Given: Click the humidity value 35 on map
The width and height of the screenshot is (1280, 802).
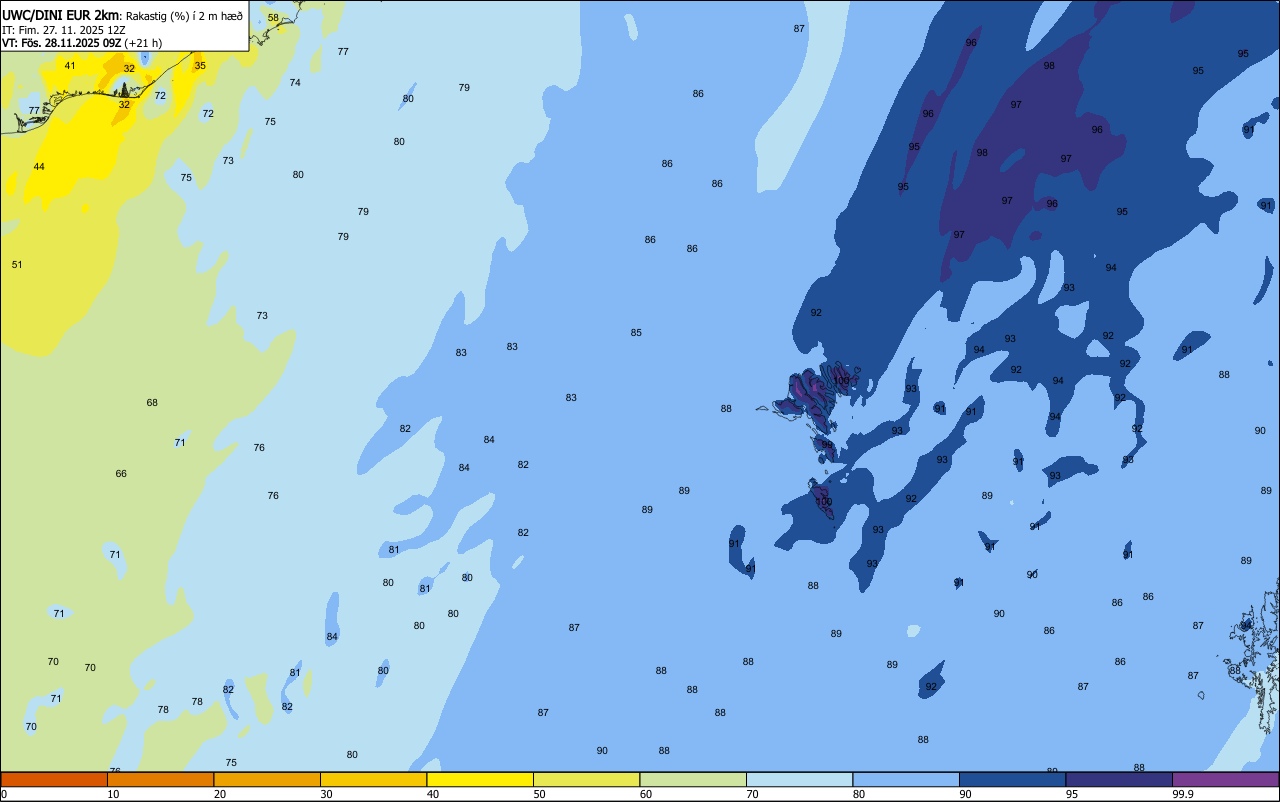Looking at the screenshot, I should [x=200, y=66].
